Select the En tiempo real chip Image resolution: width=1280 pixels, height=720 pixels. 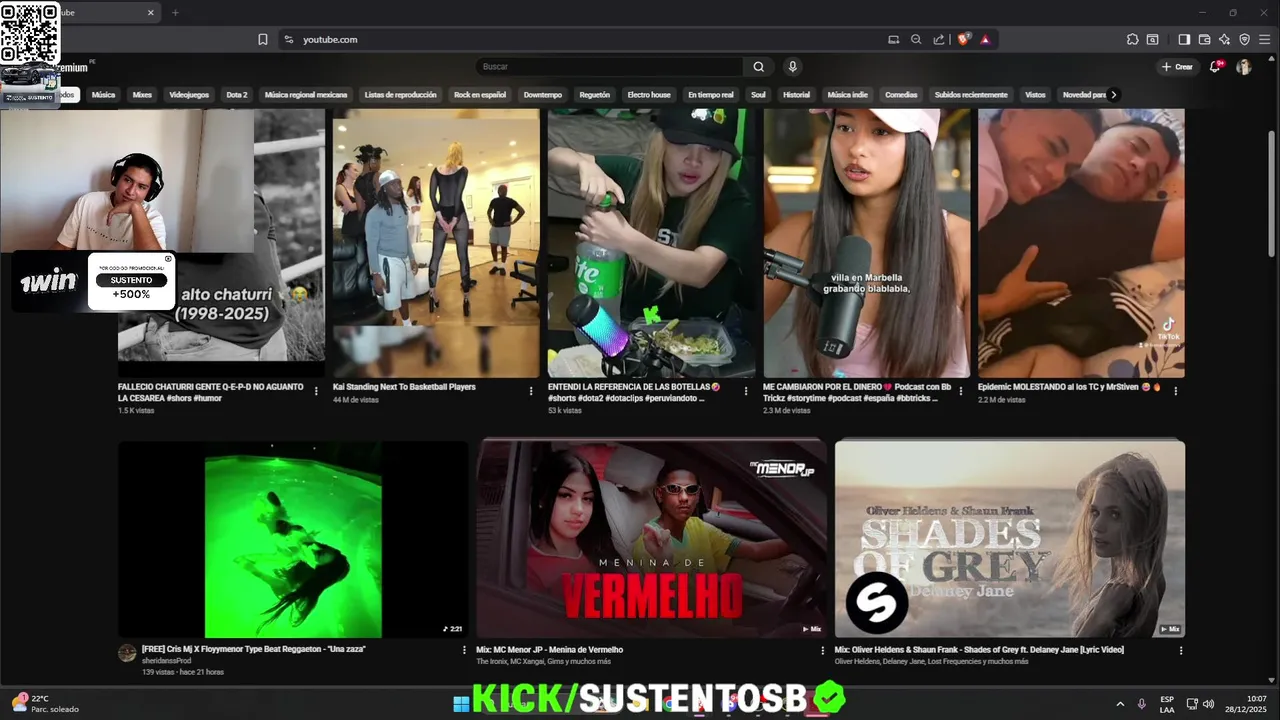point(711,95)
